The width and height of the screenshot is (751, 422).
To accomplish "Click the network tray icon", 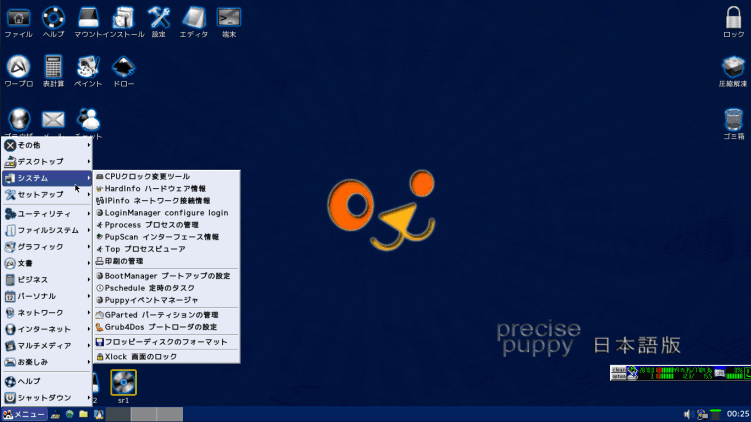I will point(702,414).
